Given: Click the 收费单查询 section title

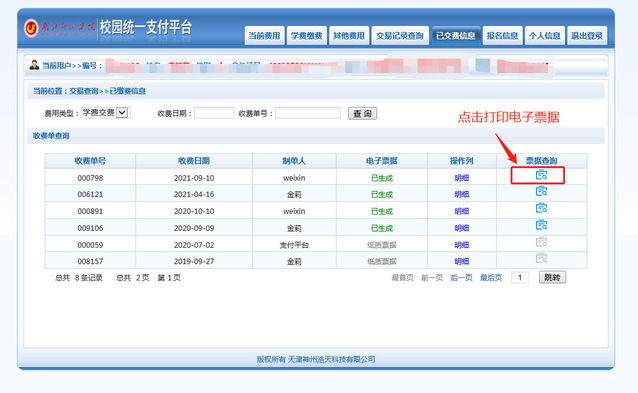Looking at the screenshot, I should pos(51,135).
